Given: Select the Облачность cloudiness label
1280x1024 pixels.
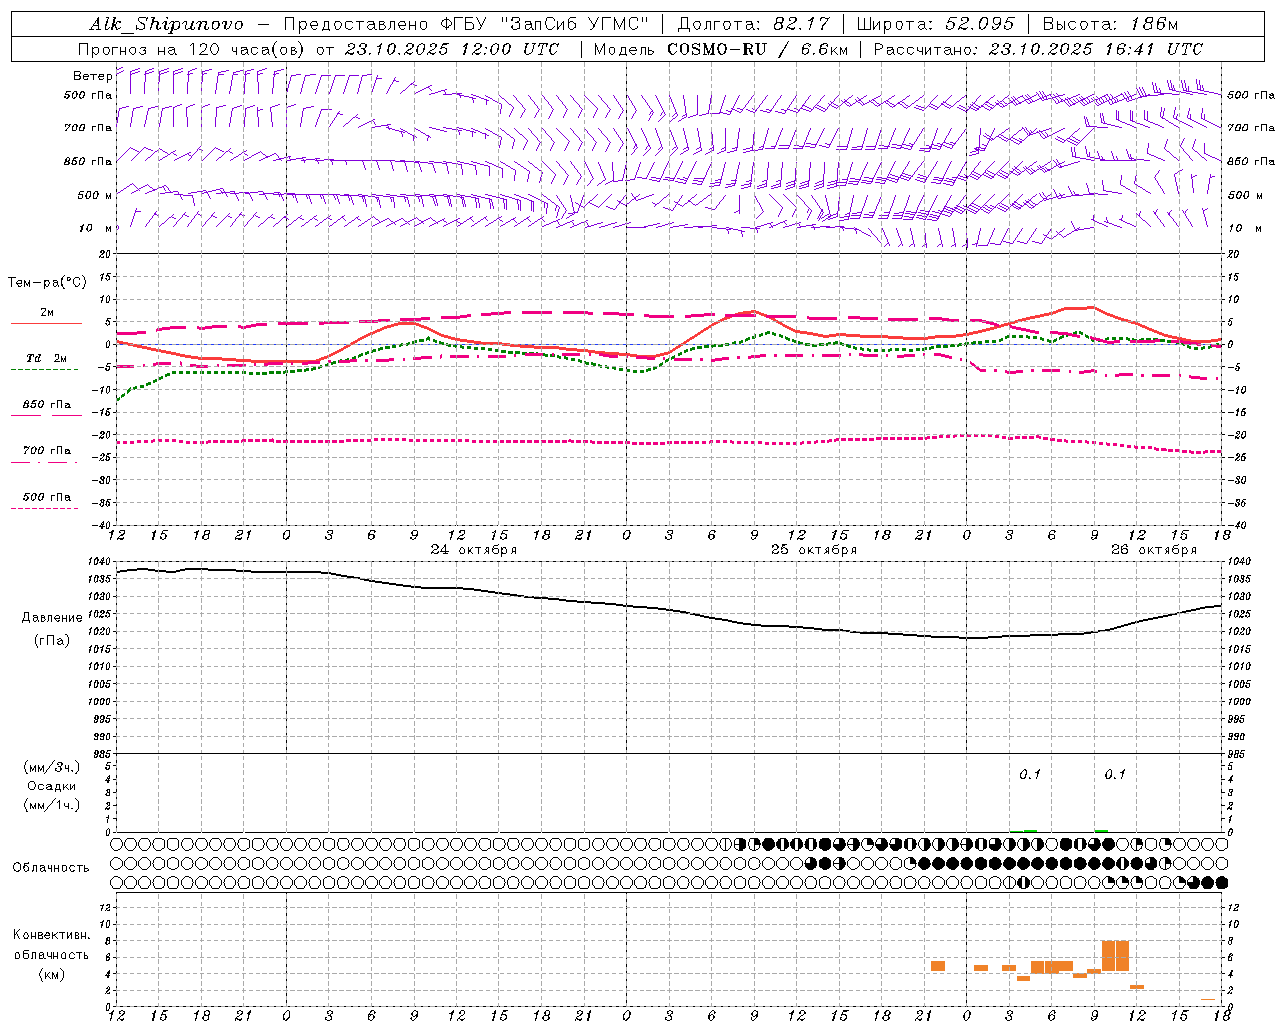Looking at the screenshot, I should tap(51, 867).
